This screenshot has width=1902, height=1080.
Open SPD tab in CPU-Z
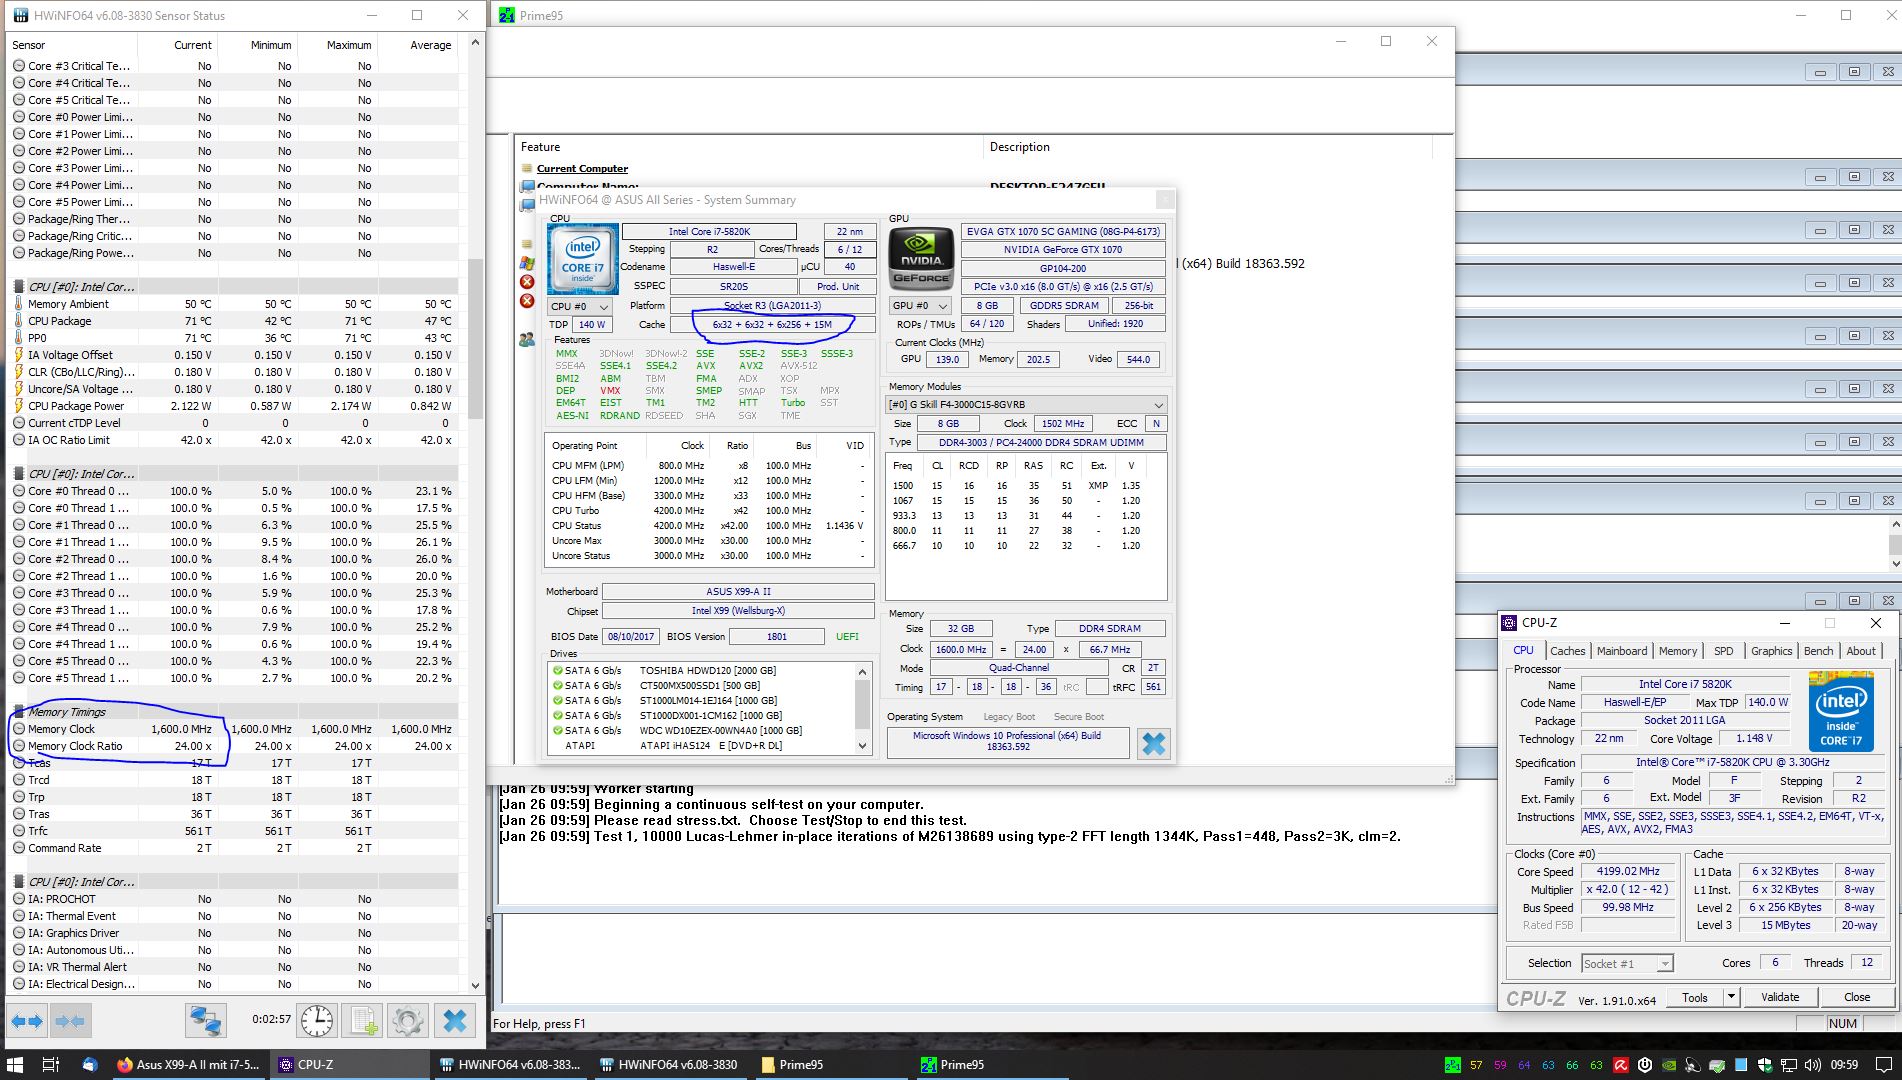pos(1723,651)
